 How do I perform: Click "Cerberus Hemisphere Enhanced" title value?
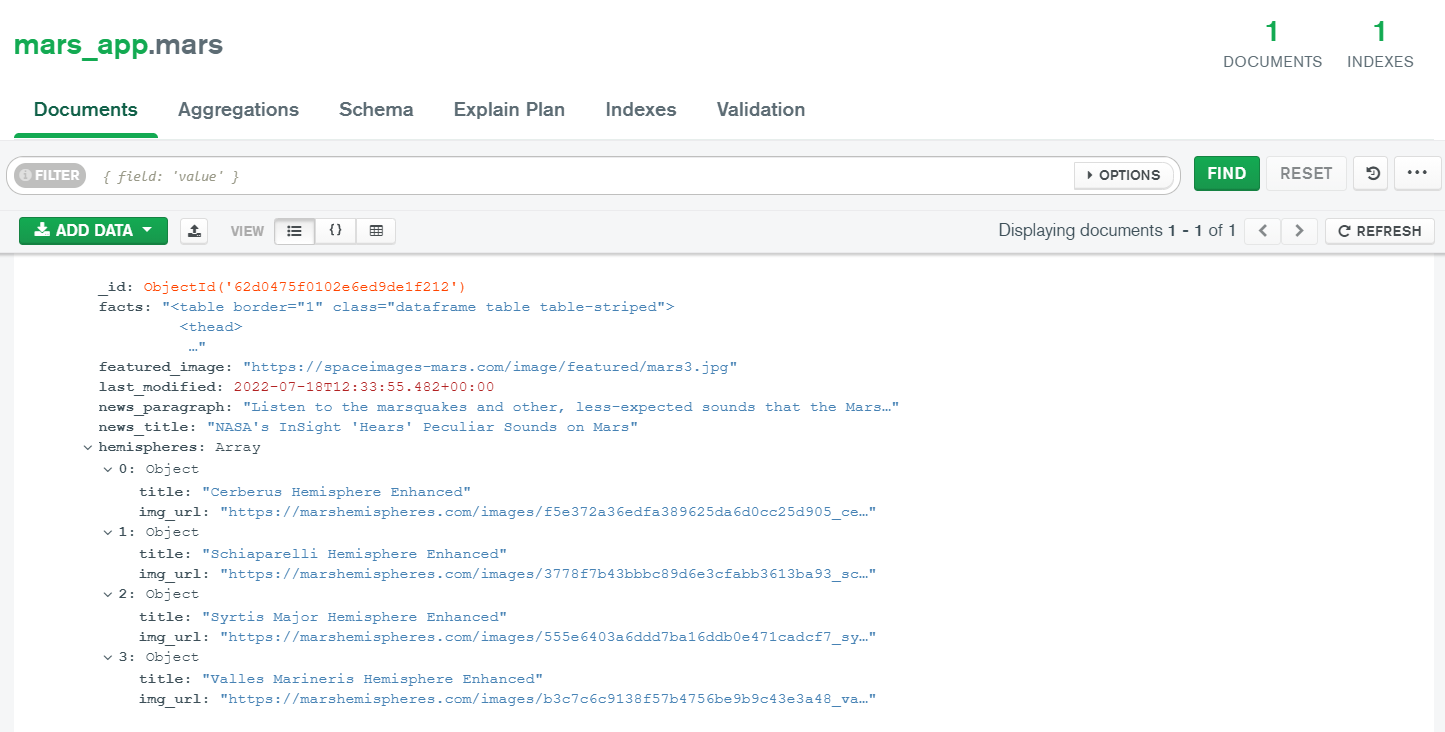coord(336,492)
